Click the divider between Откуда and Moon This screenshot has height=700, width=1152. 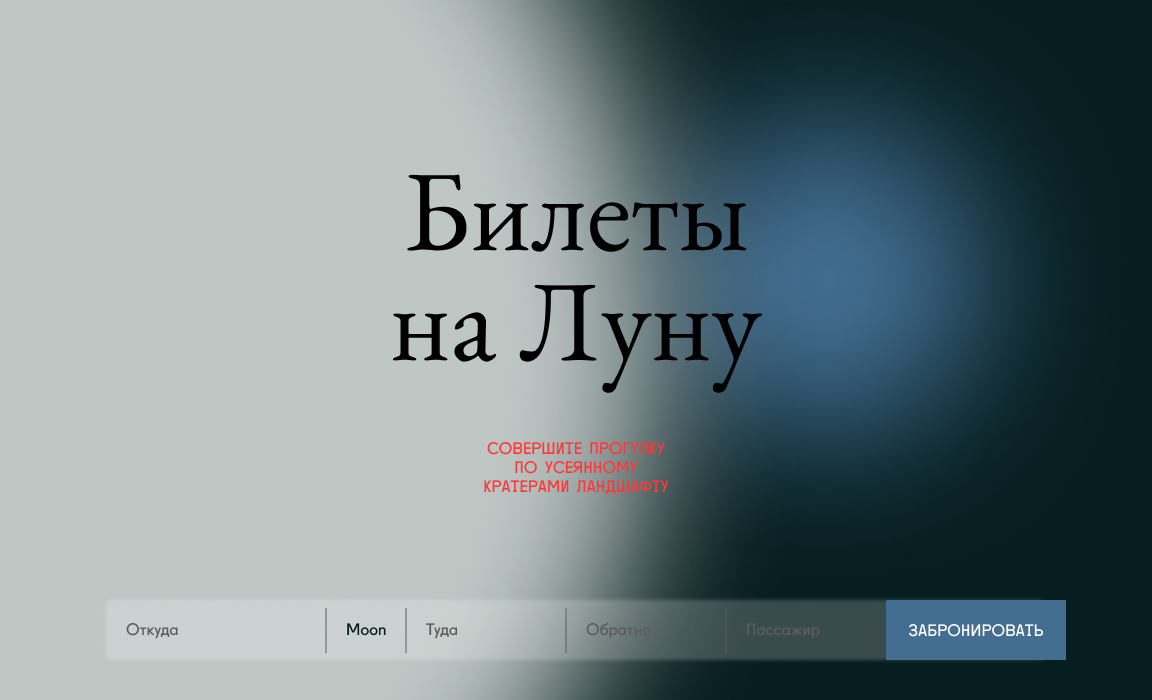click(x=326, y=630)
